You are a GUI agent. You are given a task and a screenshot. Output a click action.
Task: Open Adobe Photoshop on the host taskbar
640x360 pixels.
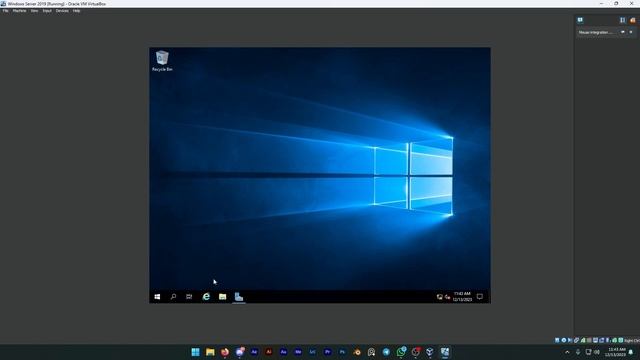pyautogui.click(x=342, y=352)
